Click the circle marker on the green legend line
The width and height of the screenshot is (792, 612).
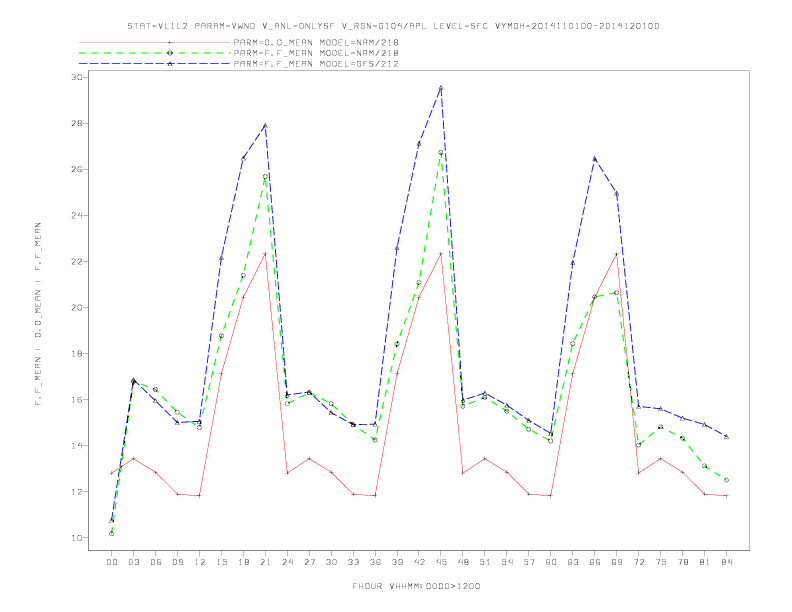coord(170,53)
